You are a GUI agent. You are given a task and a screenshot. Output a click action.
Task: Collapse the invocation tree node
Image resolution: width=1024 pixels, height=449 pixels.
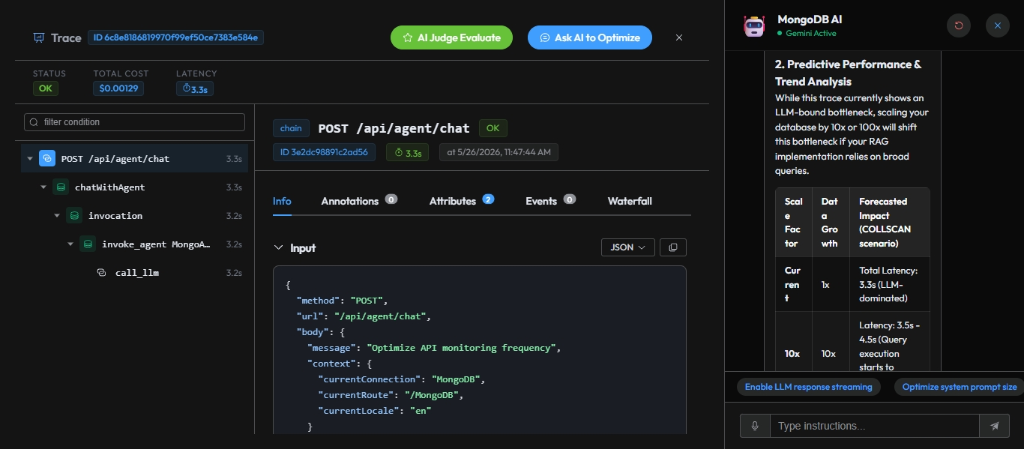point(57,216)
